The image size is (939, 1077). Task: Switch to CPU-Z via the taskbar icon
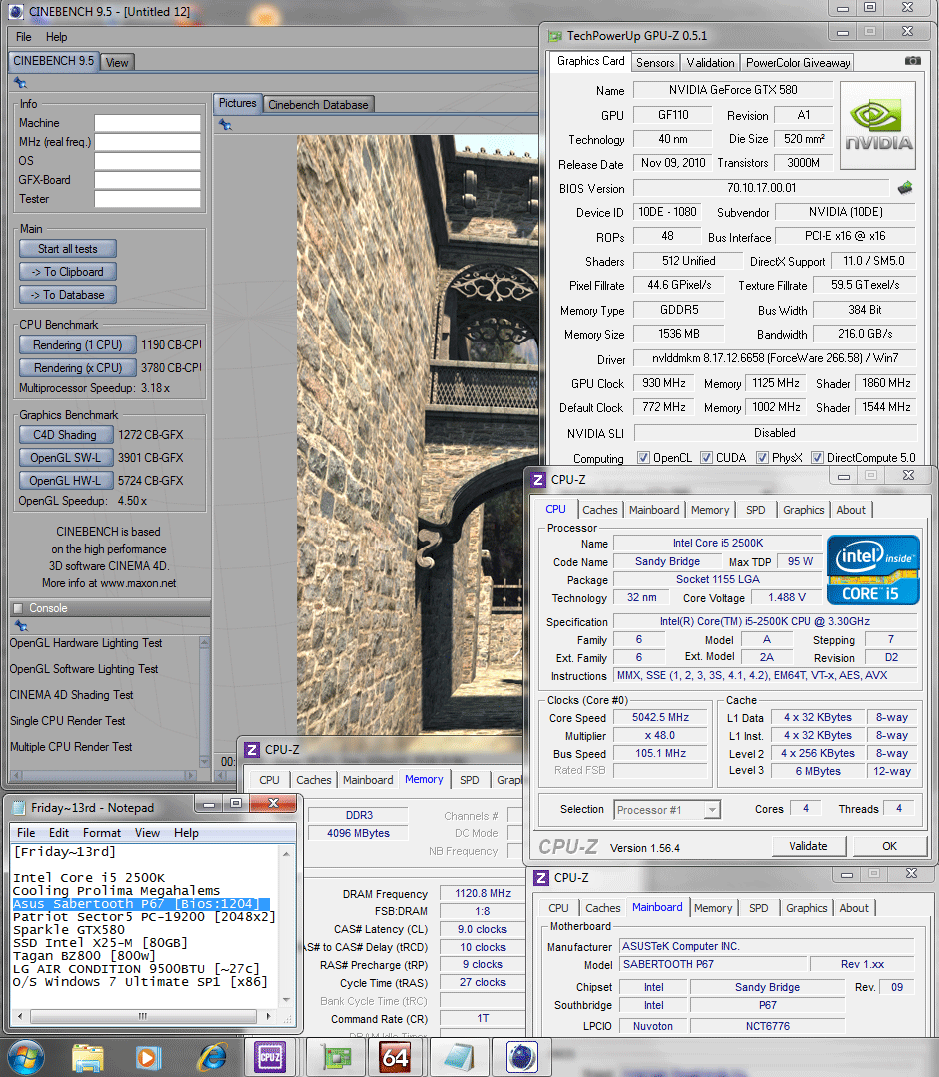click(270, 1058)
